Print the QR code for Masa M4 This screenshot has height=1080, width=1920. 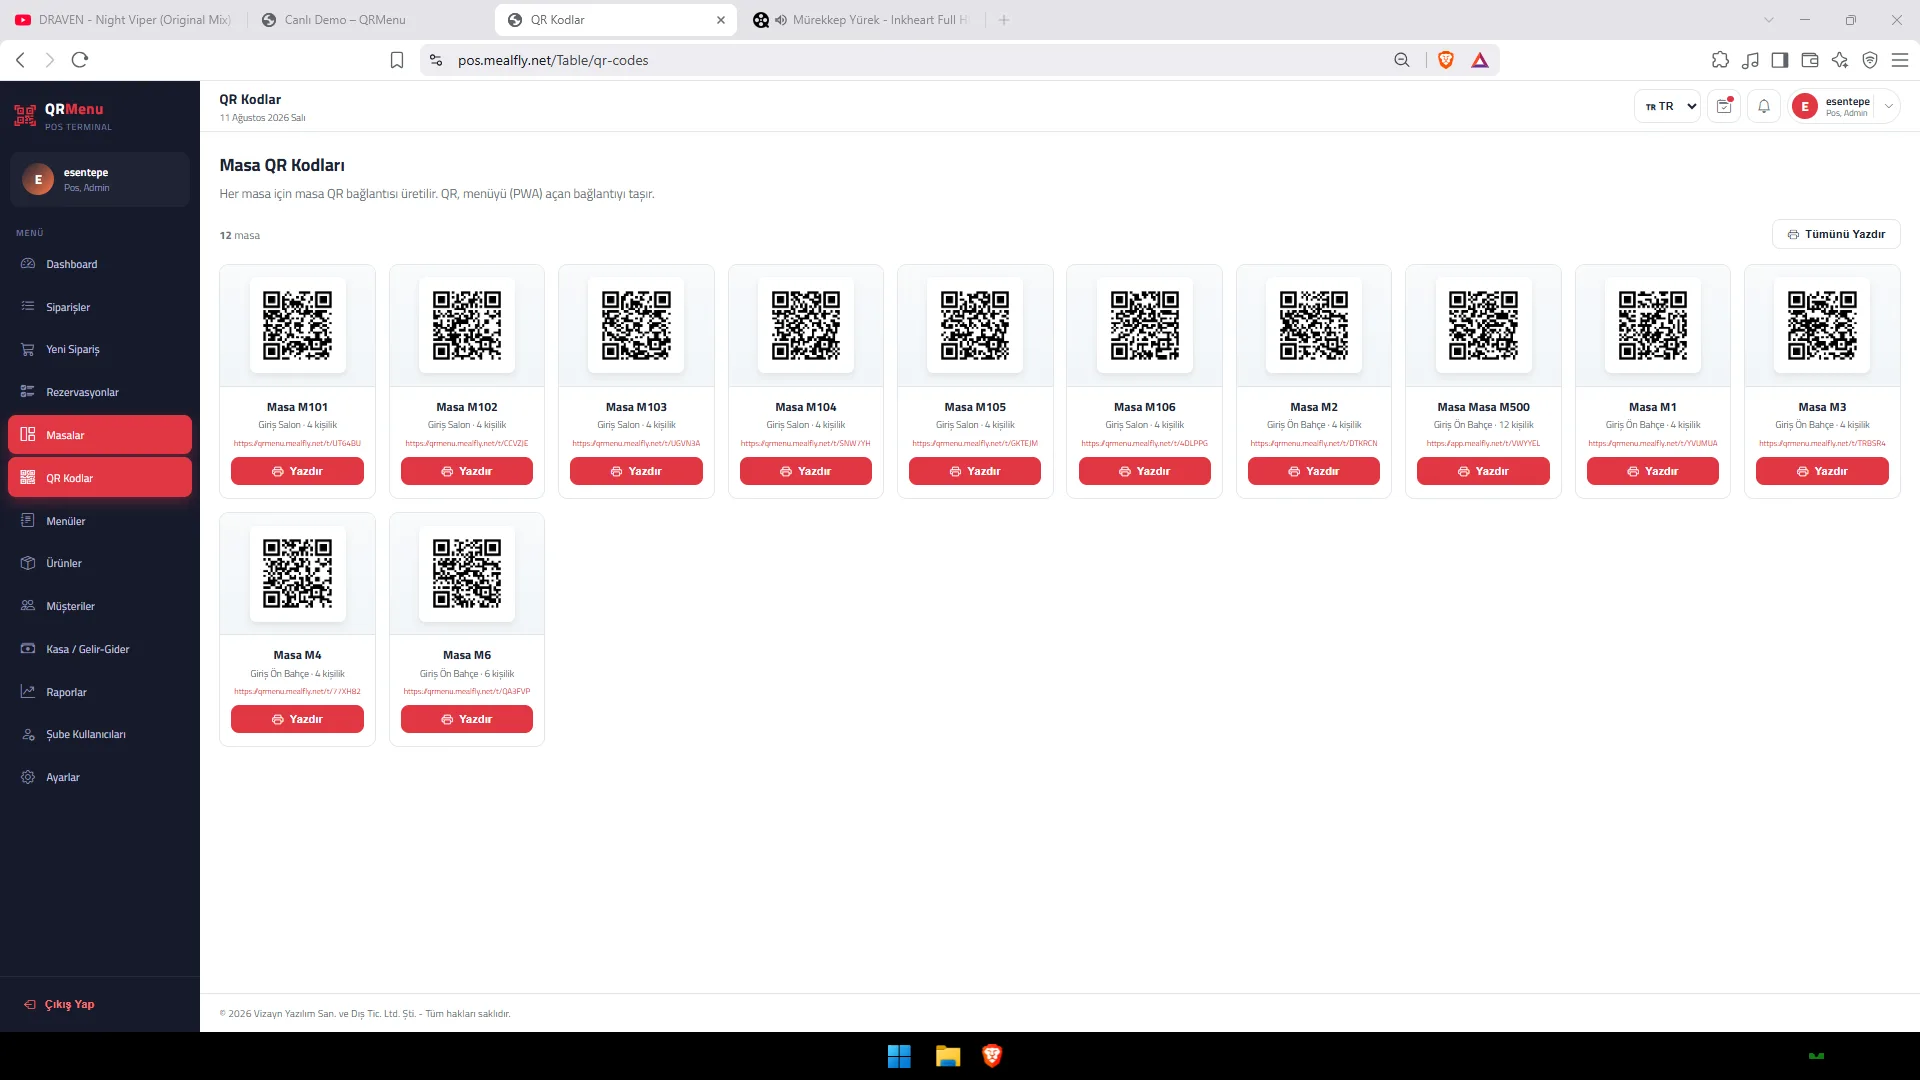point(297,719)
